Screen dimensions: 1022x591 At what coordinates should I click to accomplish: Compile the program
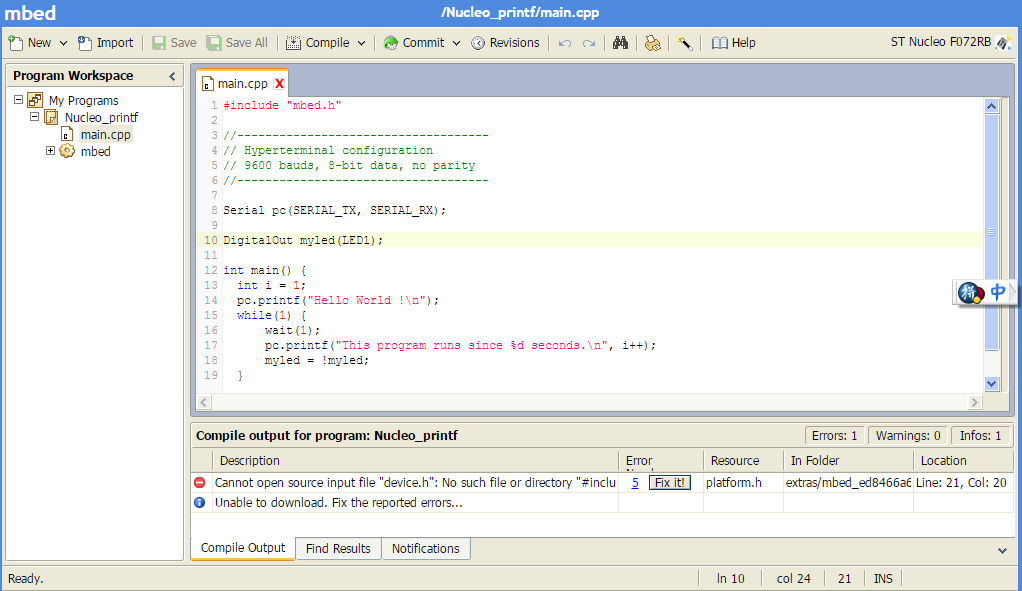(318, 43)
